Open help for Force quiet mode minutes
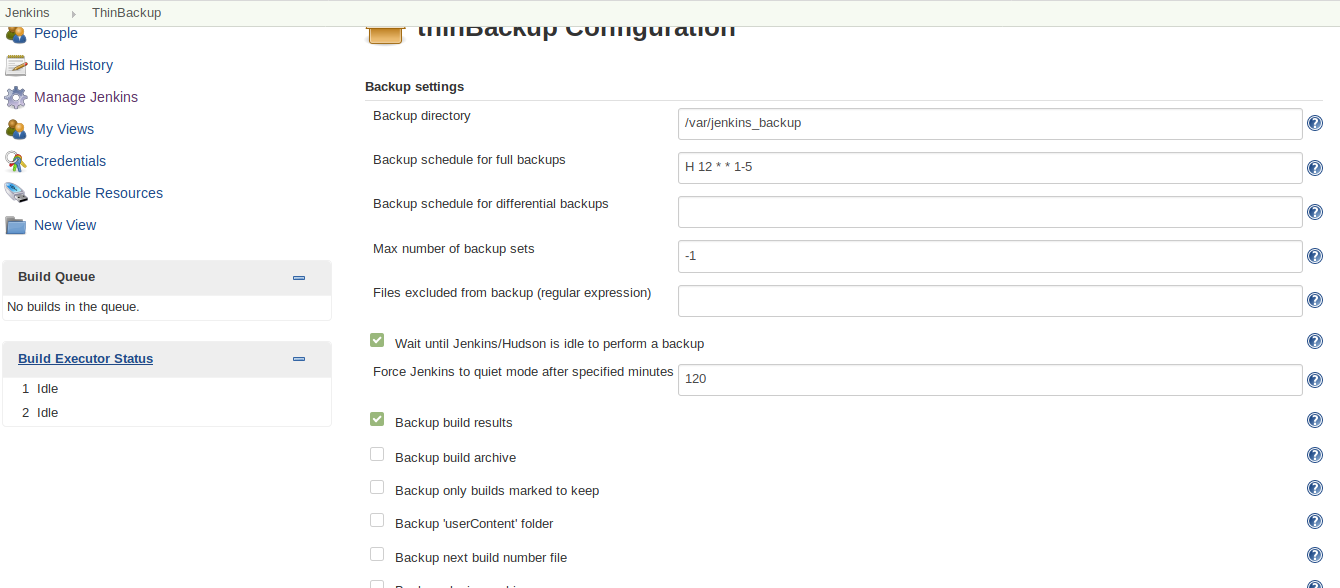Viewport: 1340px width, 588px height. click(x=1315, y=380)
